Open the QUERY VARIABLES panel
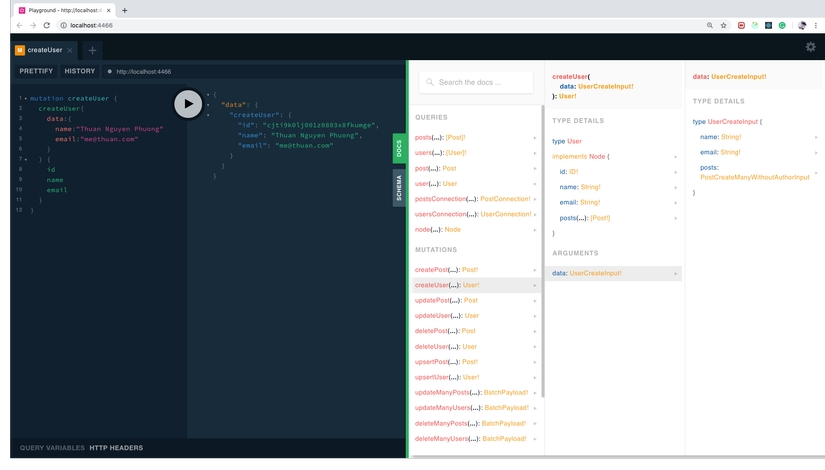Screen dimensions: 825x470 click(52, 448)
